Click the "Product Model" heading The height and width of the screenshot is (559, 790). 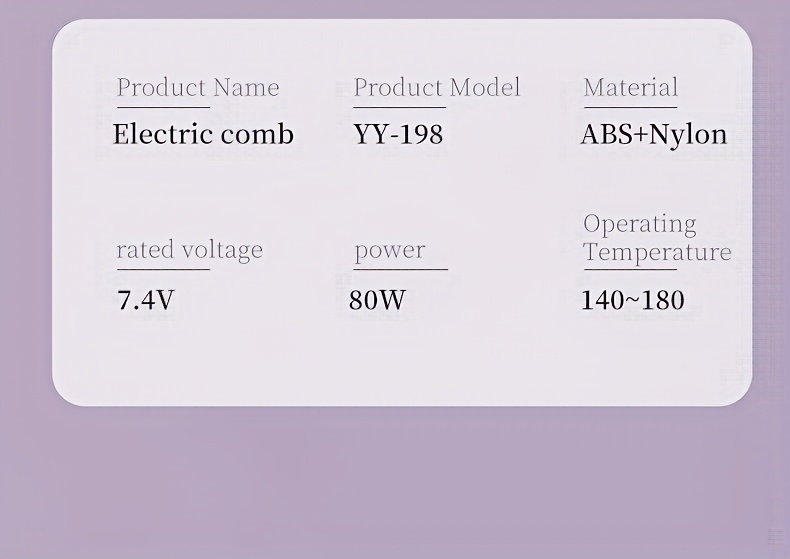tap(437, 88)
